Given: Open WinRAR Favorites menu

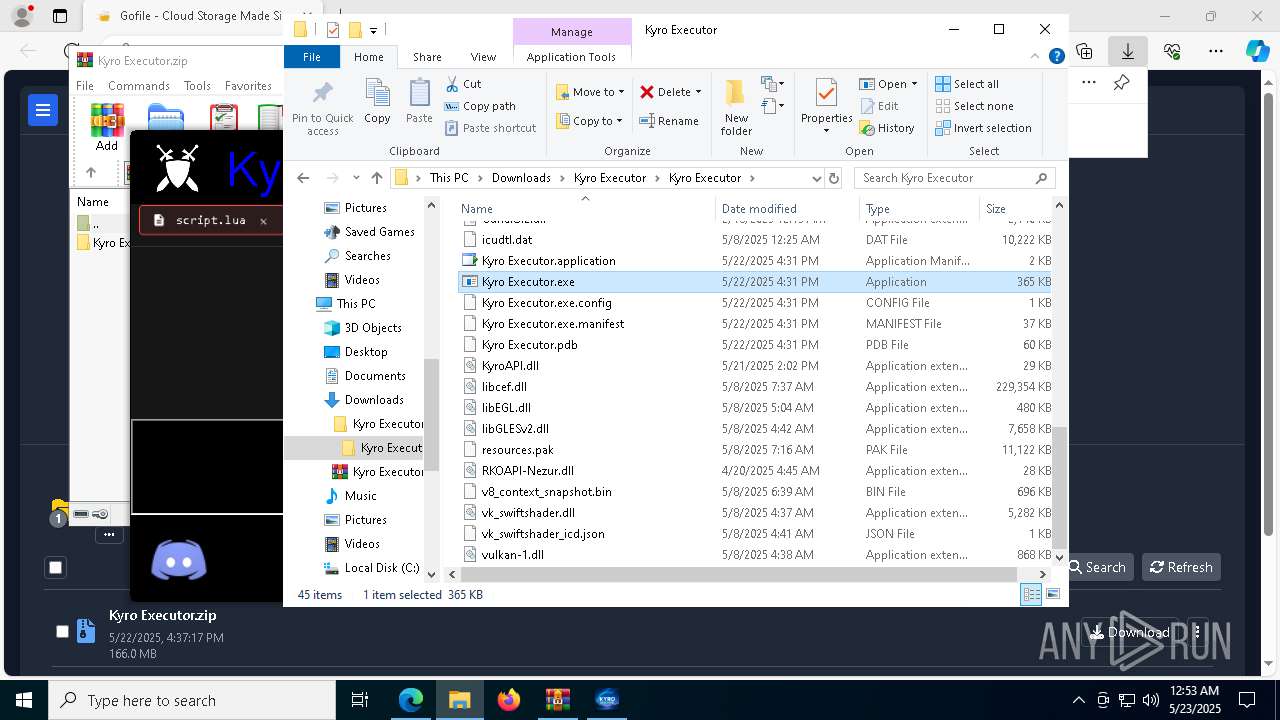Looking at the screenshot, I should [248, 86].
